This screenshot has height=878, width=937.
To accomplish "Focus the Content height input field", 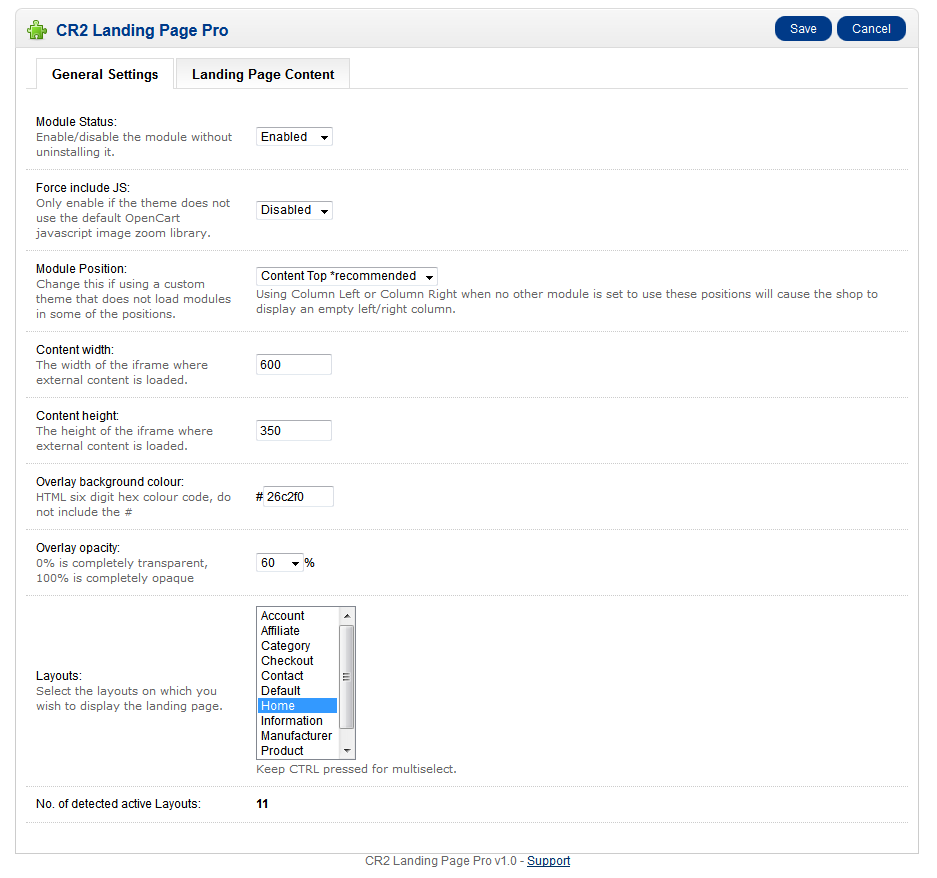I will 294,430.
